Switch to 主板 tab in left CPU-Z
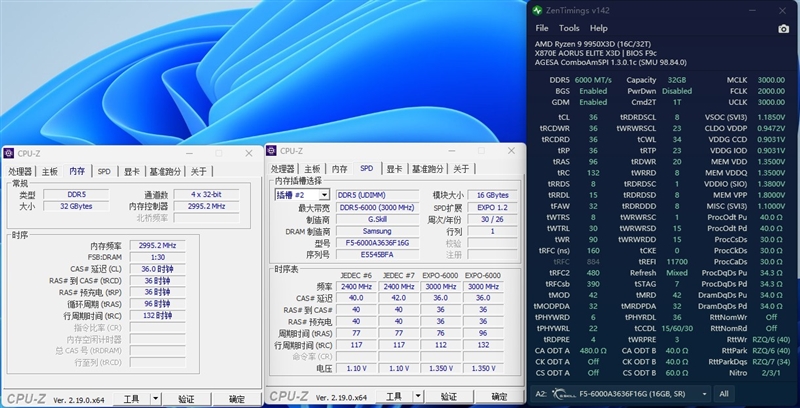800x408 pixels. 50,171
